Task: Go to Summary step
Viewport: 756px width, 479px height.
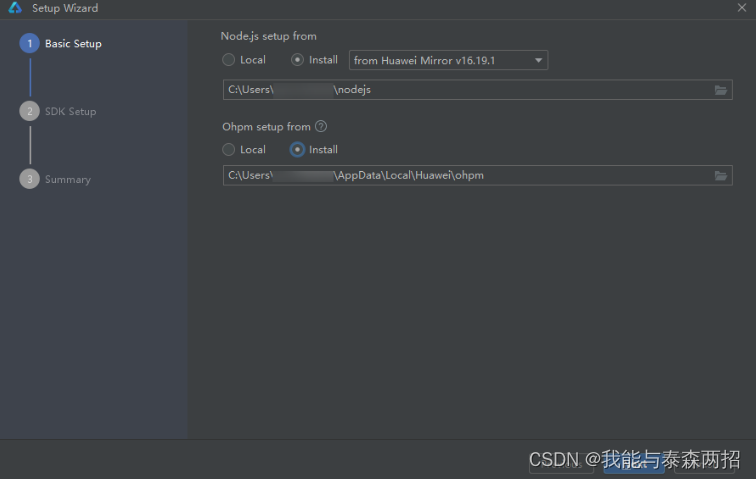Action: [55, 179]
